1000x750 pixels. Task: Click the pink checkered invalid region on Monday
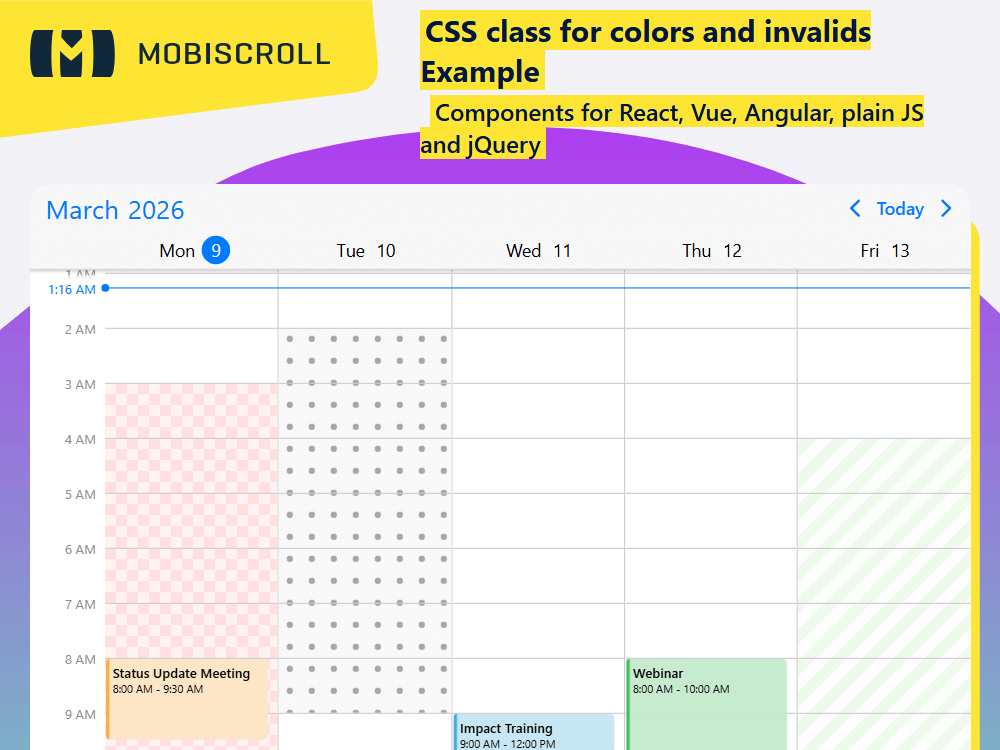[190, 500]
